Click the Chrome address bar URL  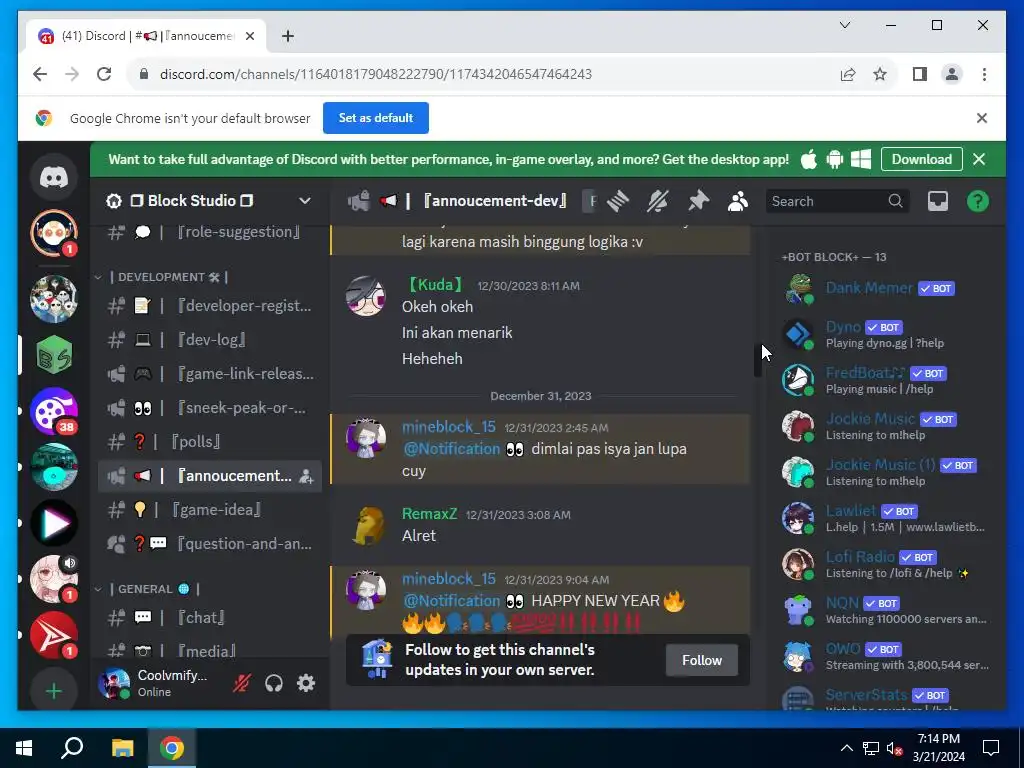[376, 74]
